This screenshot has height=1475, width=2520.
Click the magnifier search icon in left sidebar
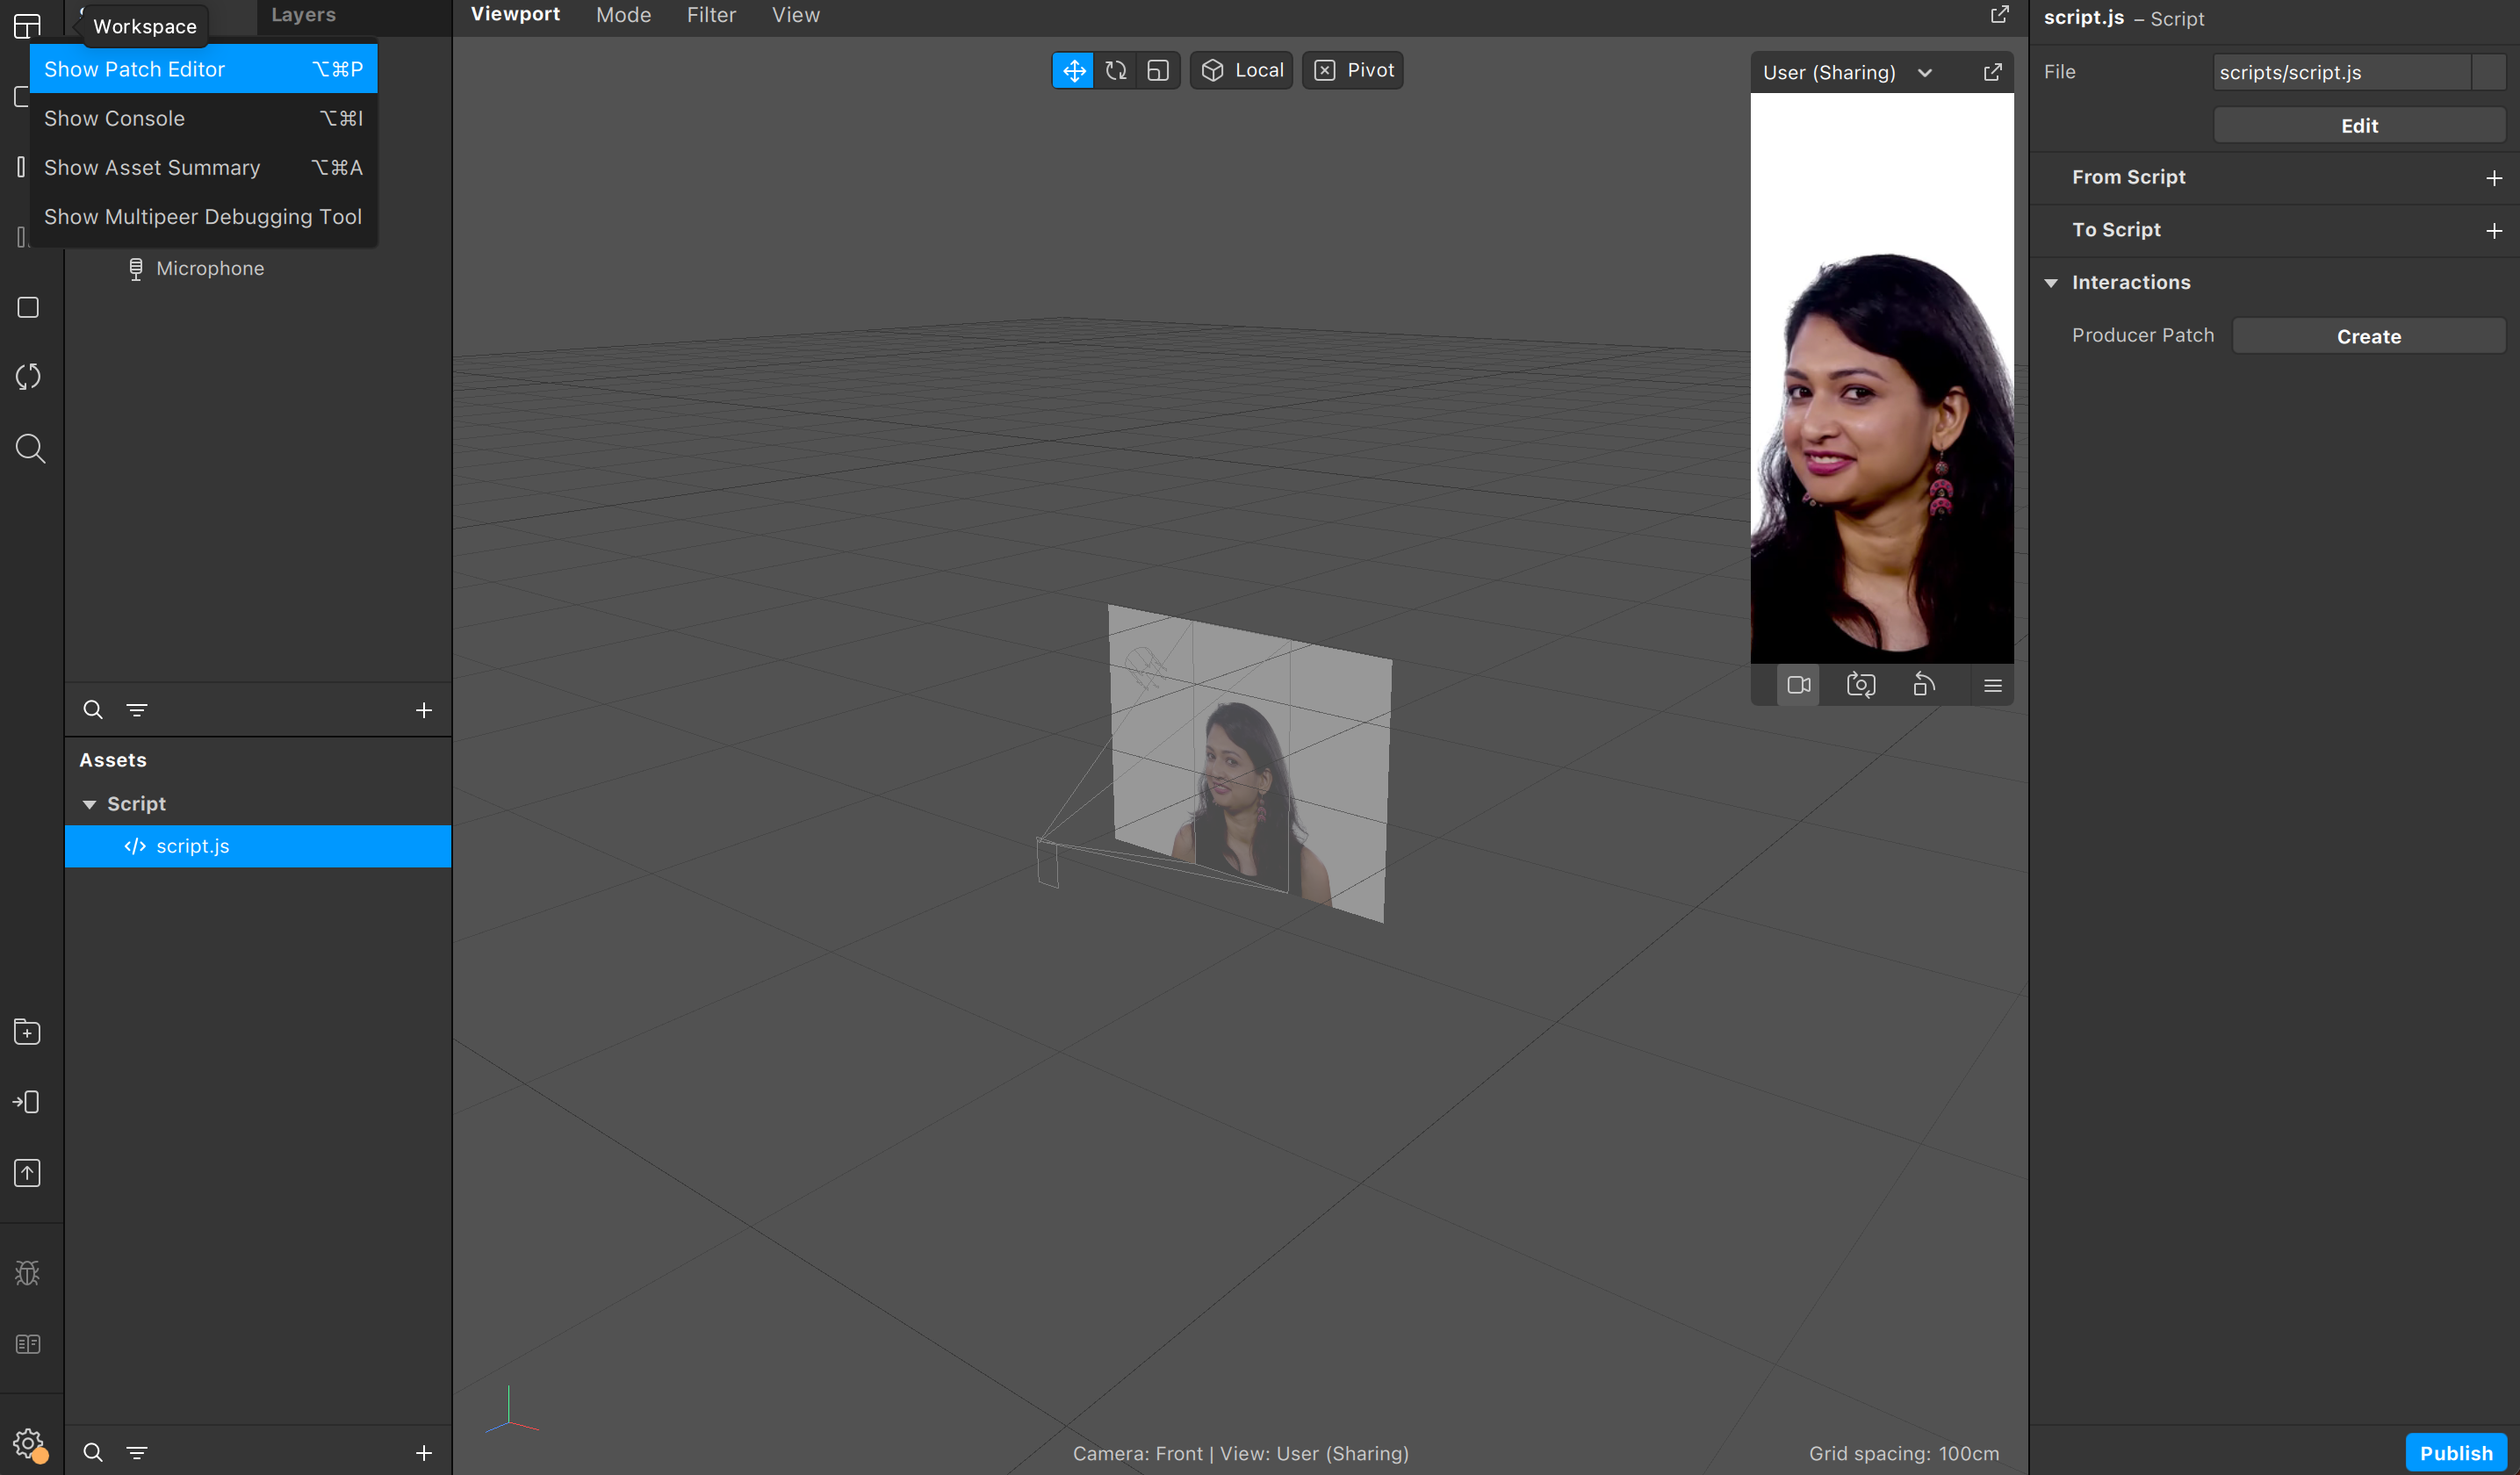(x=30, y=448)
